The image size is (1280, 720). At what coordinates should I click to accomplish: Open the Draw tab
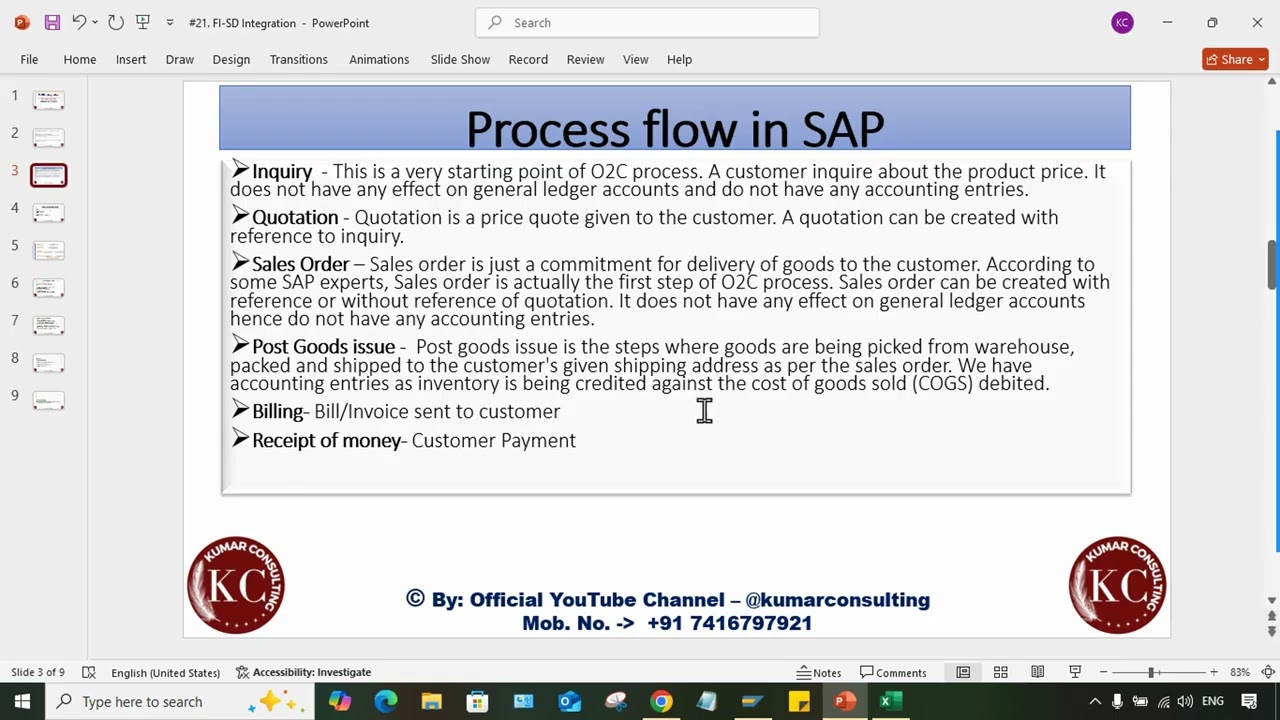click(x=180, y=59)
